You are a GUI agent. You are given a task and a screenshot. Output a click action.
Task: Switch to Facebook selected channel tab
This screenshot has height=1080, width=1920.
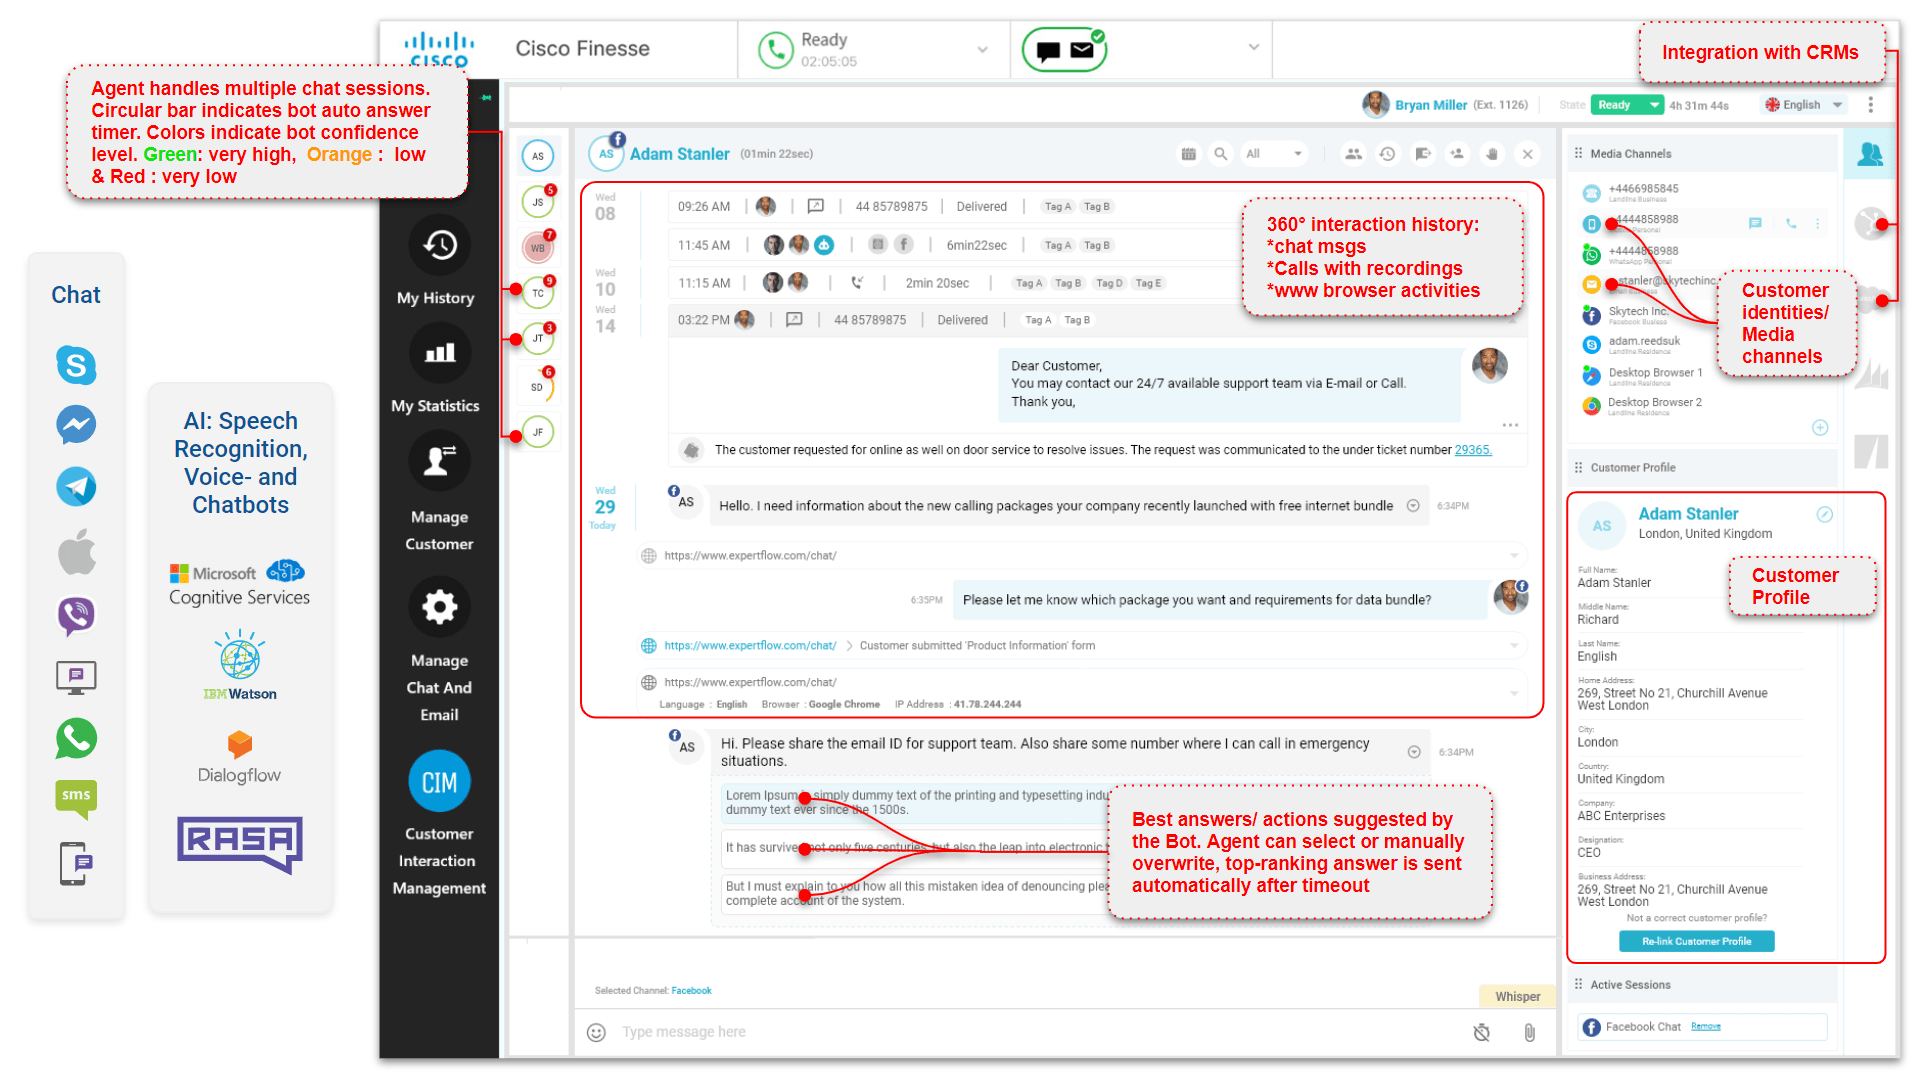[x=692, y=988]
